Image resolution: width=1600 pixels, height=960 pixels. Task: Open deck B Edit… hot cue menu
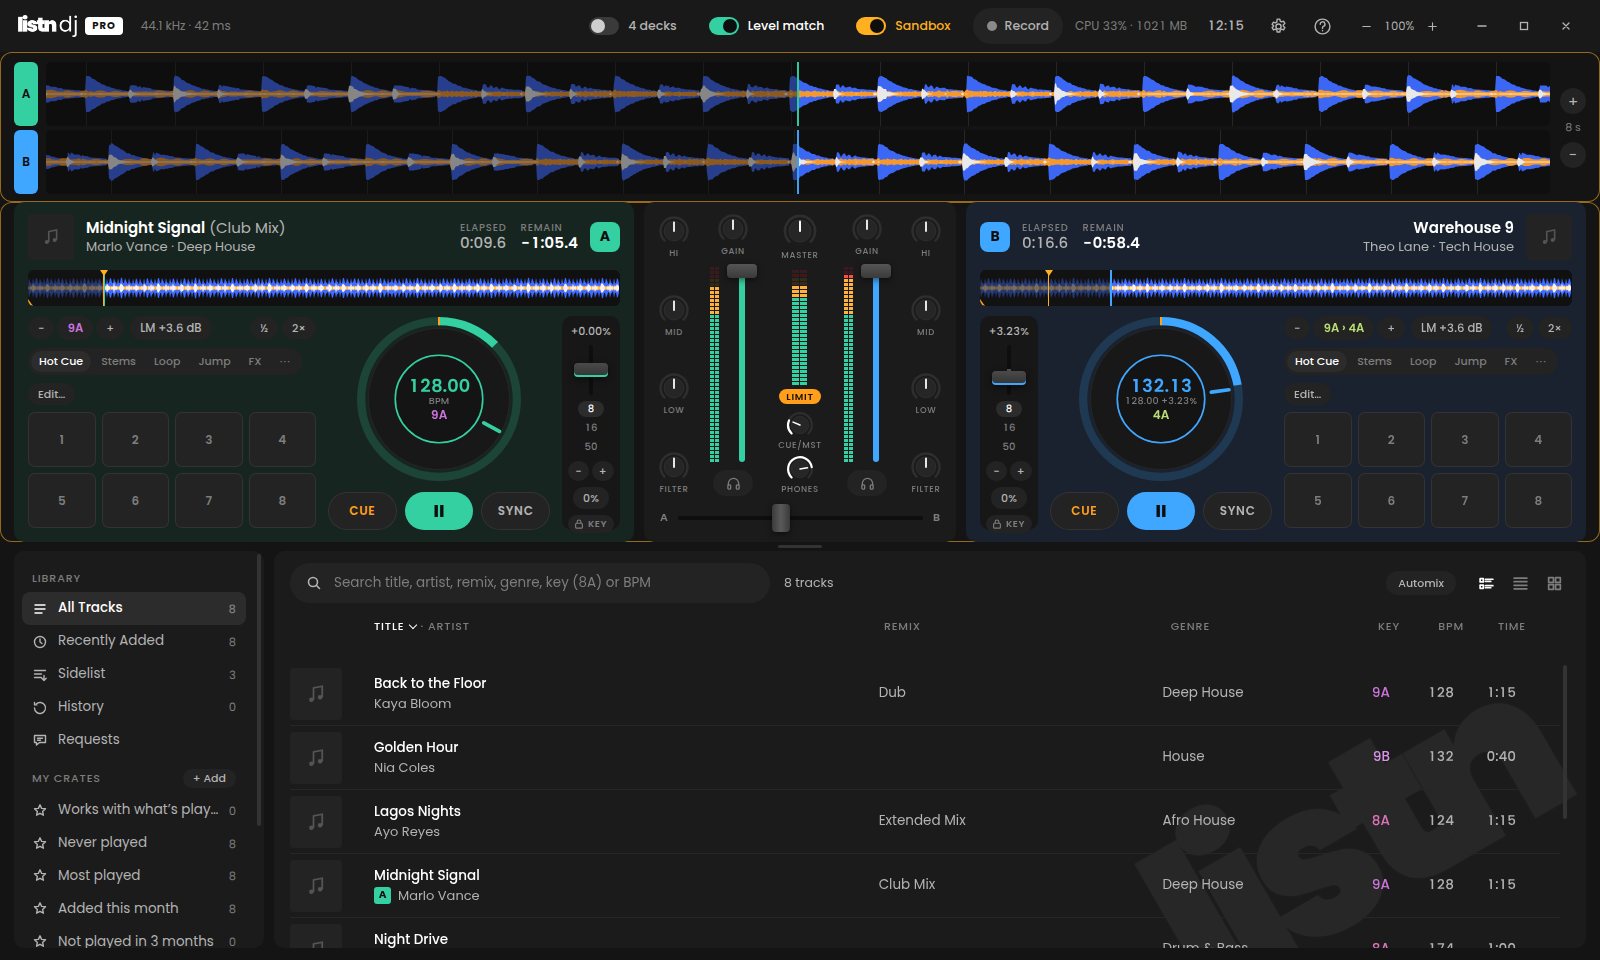(x=1308, y=394)
